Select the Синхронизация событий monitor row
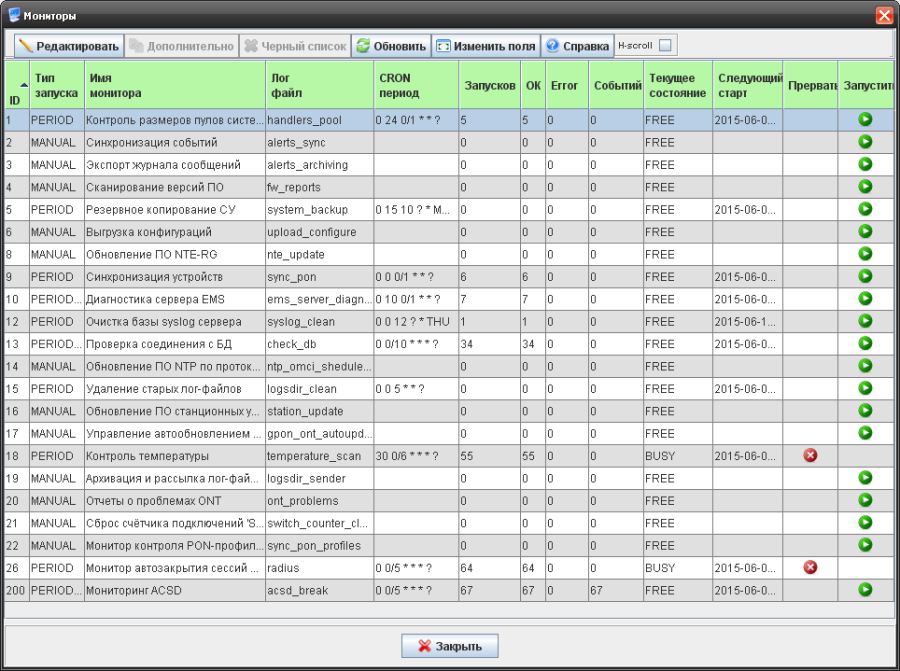Screen dimensions: 900x671 (173, 143)
